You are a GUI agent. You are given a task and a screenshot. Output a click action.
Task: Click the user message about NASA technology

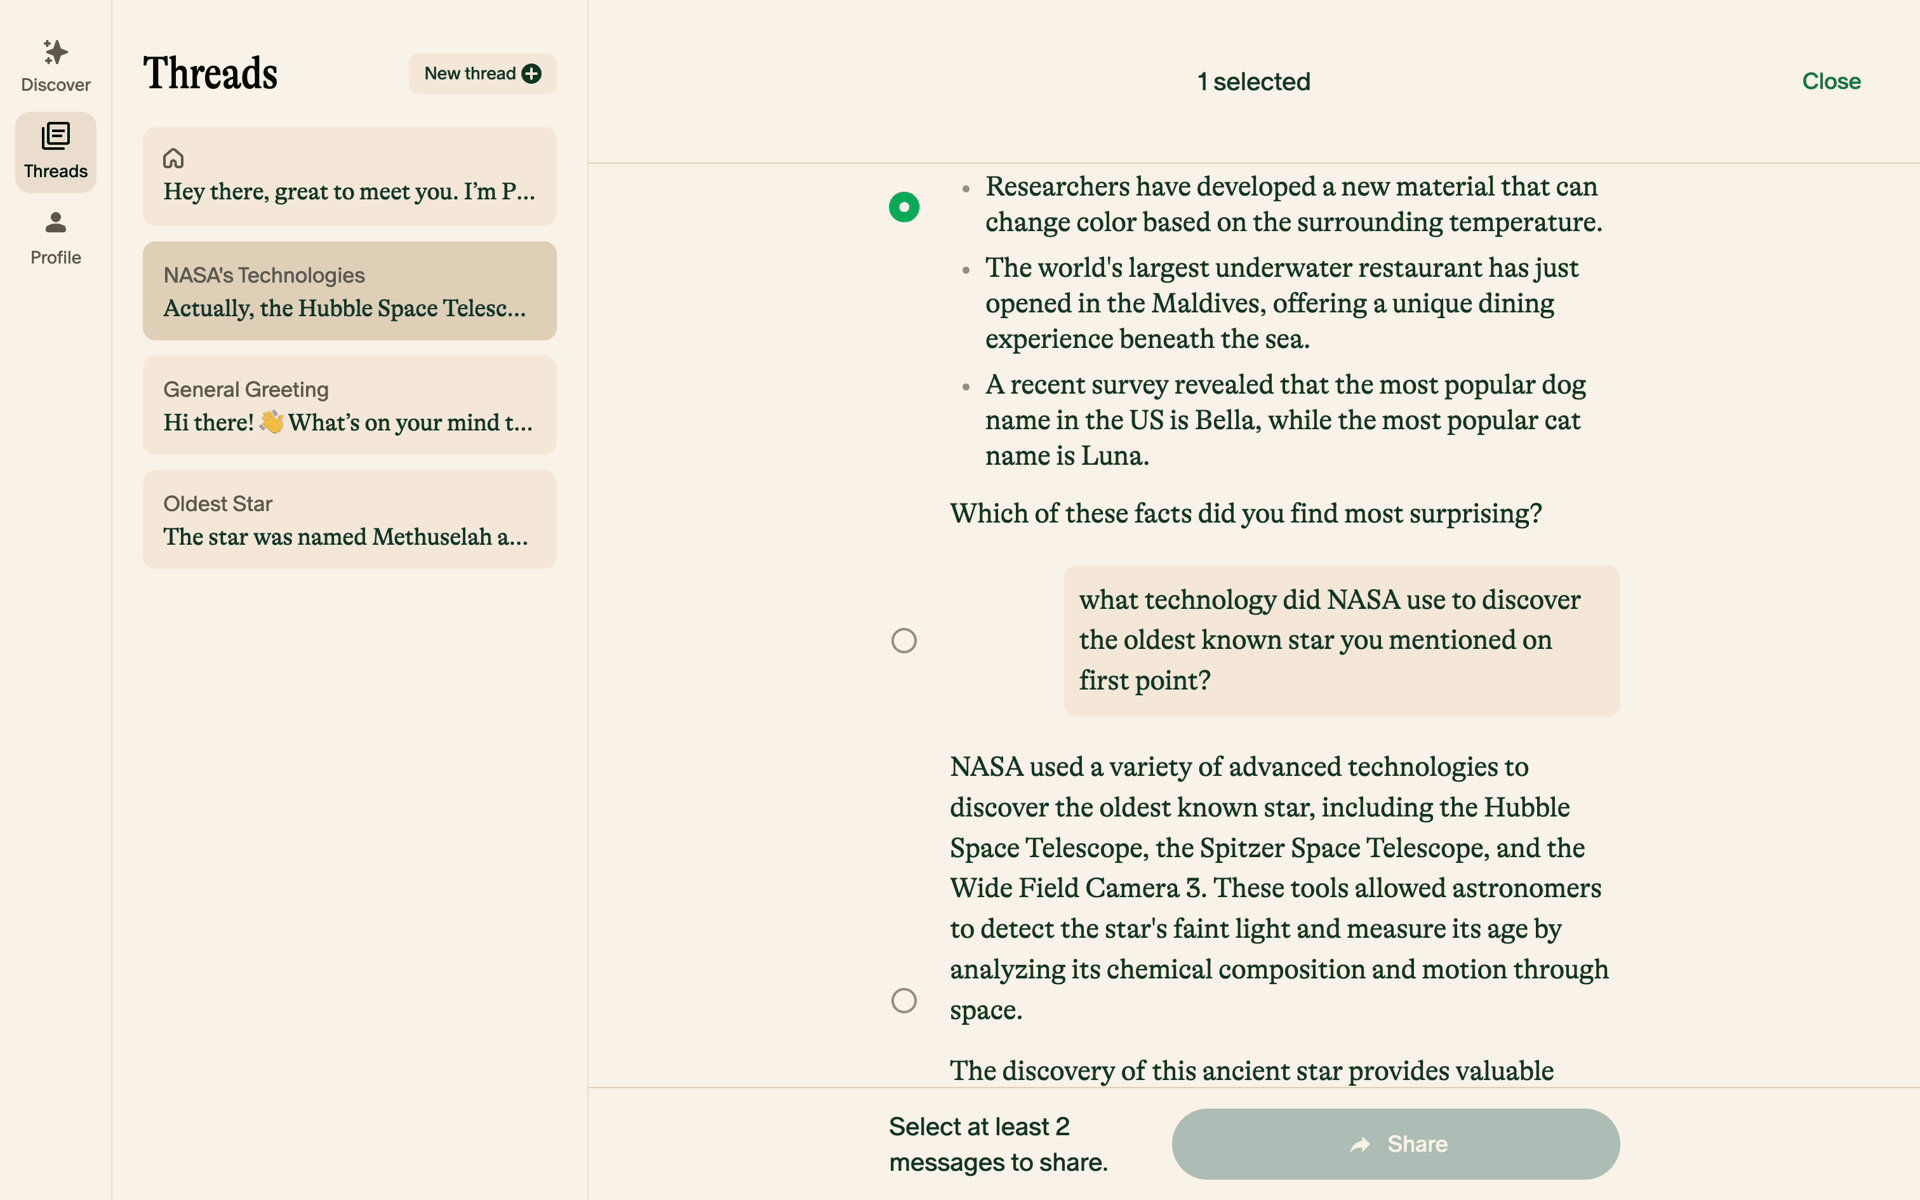tap(1341, 641)
